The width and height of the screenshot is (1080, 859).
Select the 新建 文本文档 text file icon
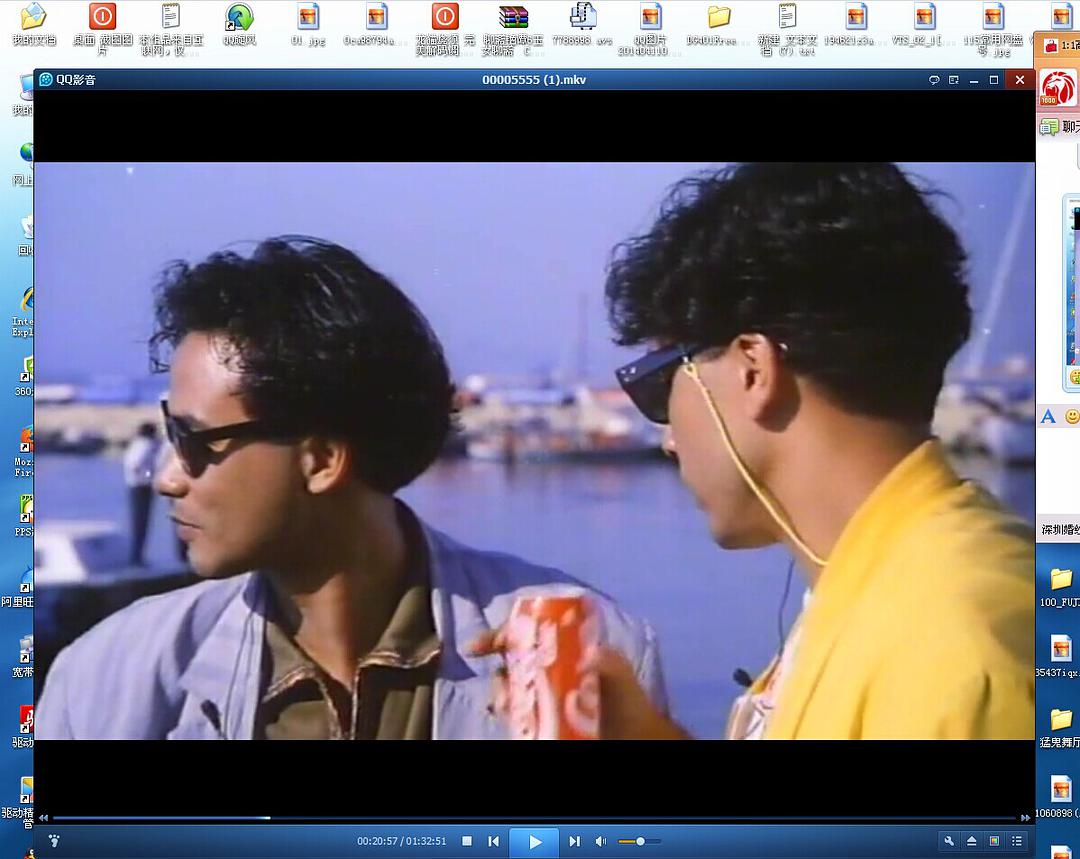click(x=787, y=28)
